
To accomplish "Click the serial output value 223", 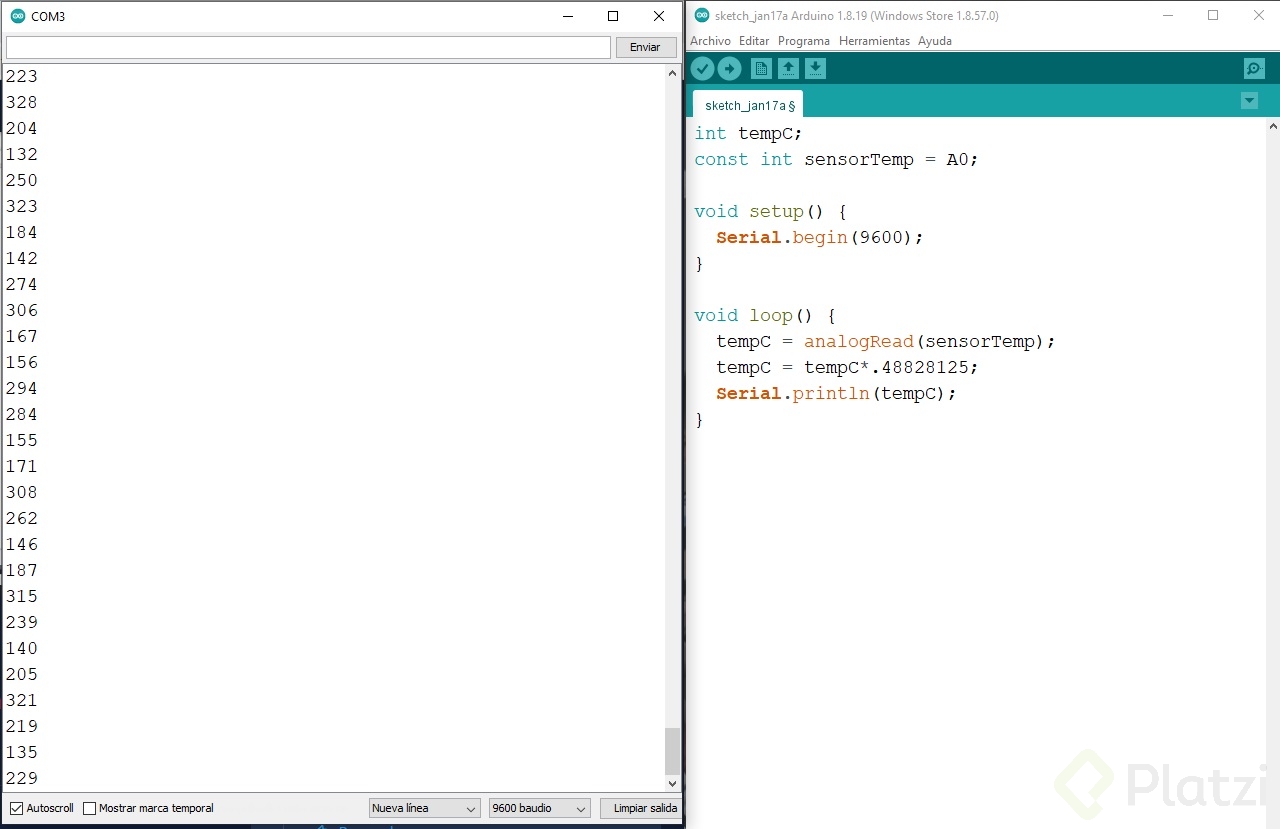I will (x=22, y=76).
